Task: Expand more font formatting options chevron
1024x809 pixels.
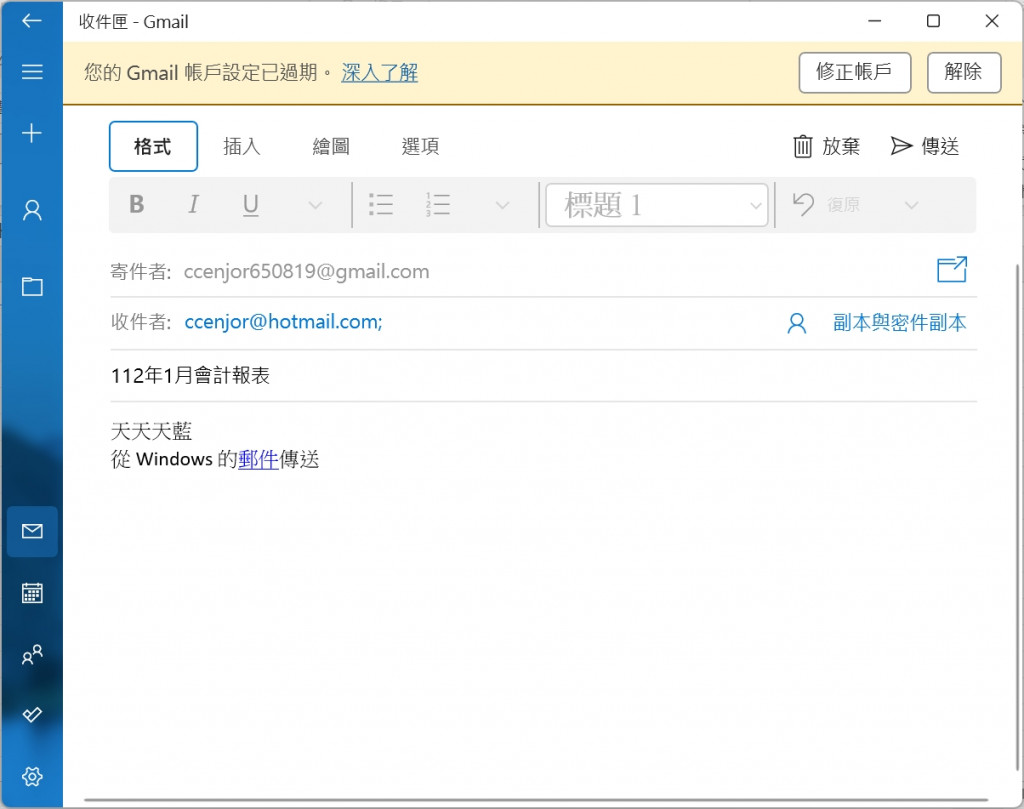Action: 315,206
